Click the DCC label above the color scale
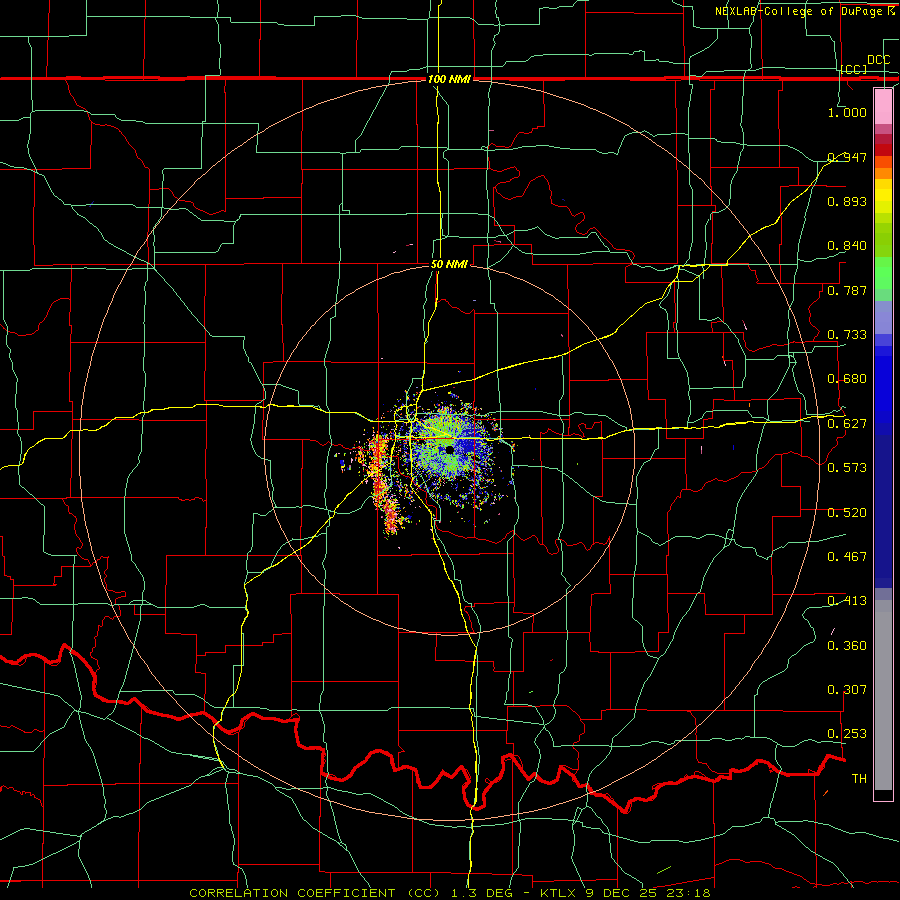 [879, 60]
